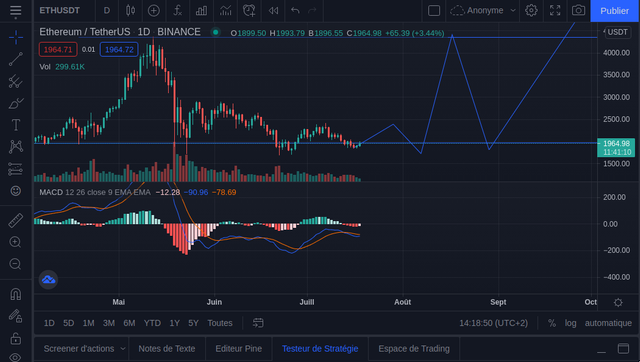Screen dimensions: 640x362
Task: Select the brush drawing tool
Action: [16, 103]
